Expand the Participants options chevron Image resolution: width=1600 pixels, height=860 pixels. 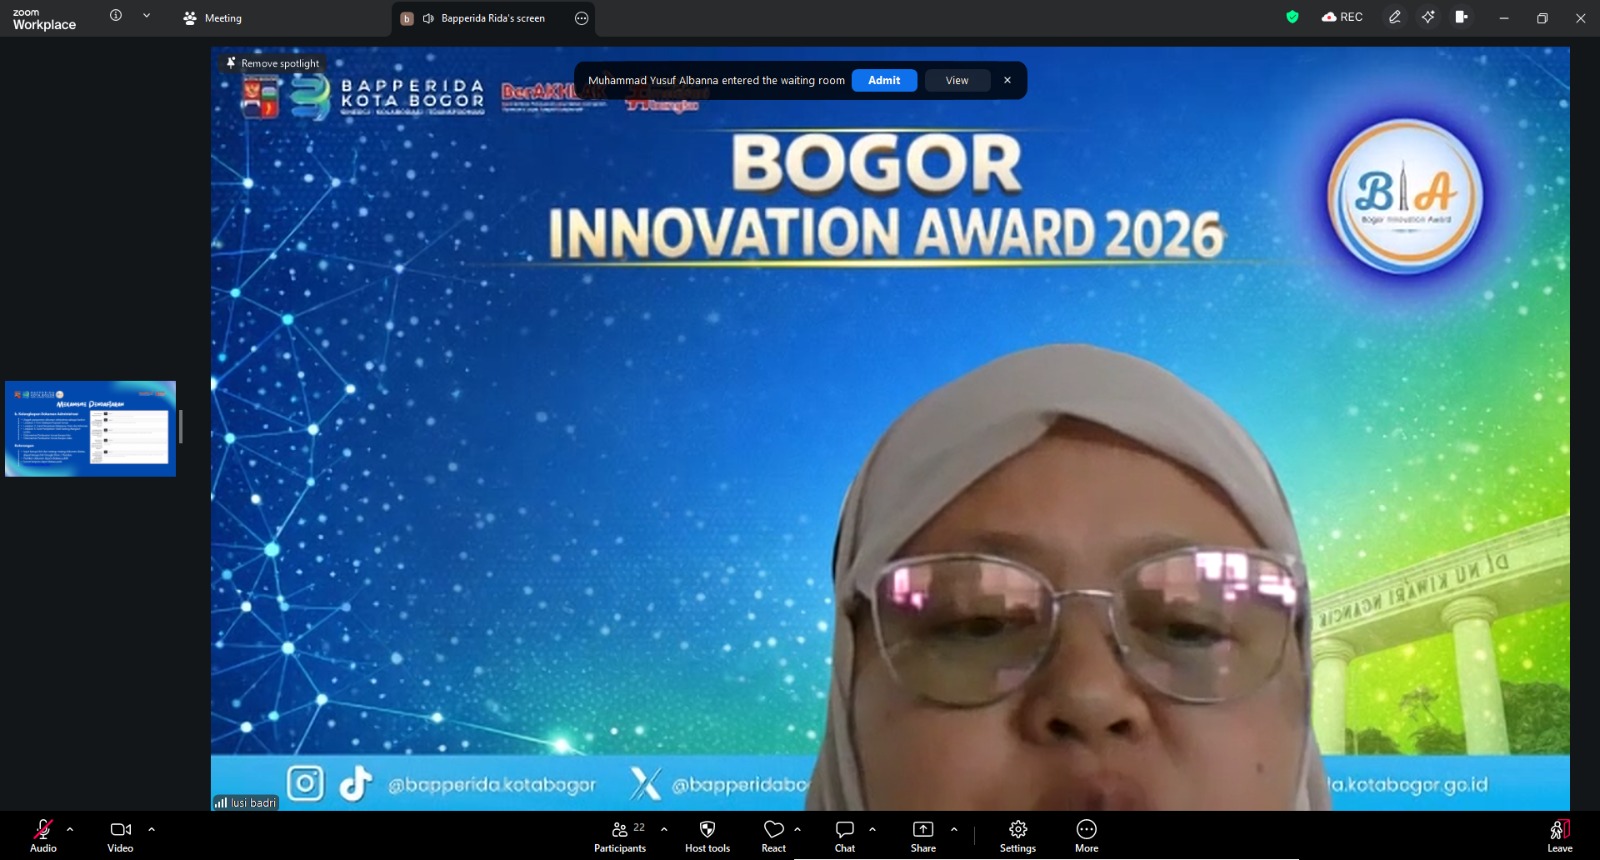tap(664, 829)
